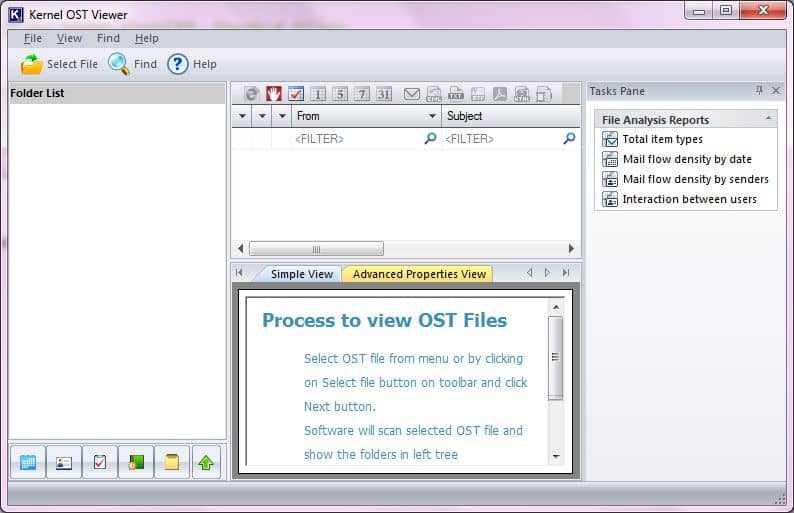
Task: Click the green up-arrow button
Action: [x=206, y=462]
